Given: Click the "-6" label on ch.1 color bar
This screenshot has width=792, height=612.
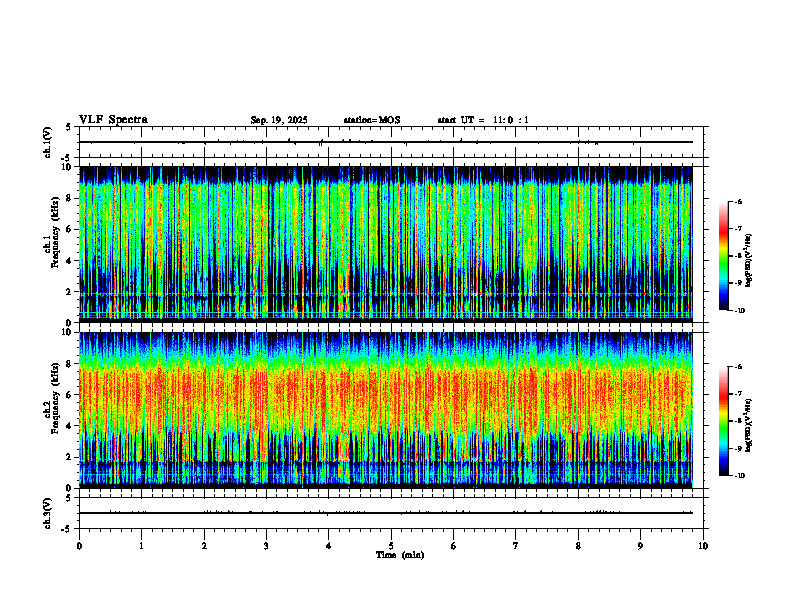Looking at the screenshot, I should click(738, 201).
